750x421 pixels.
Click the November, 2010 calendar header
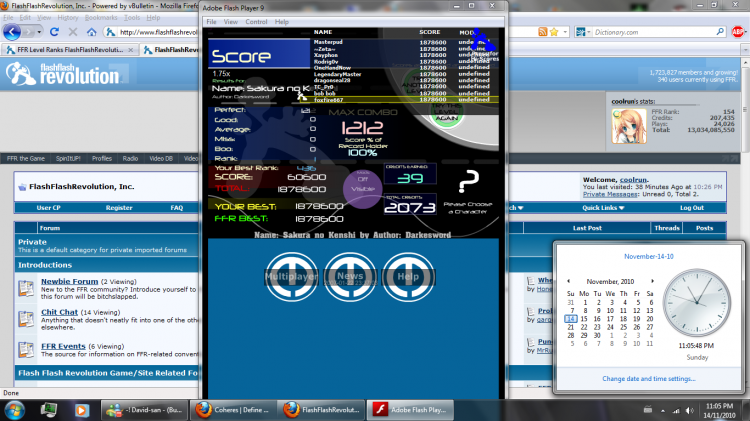pos(610,281)
